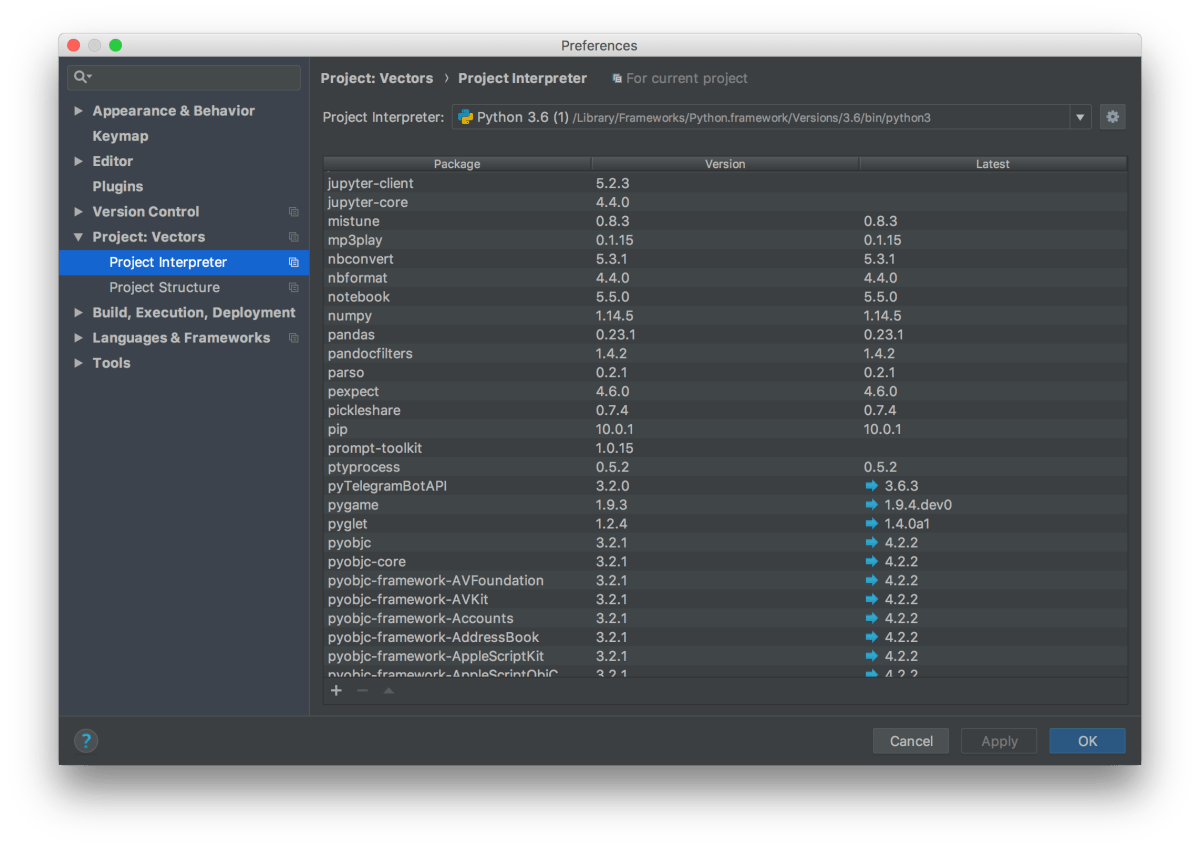Image resolution: width=1200 pixels, height=849 pixels.
Task: Click the update arrow for pygame
Action: click(872, 505)
